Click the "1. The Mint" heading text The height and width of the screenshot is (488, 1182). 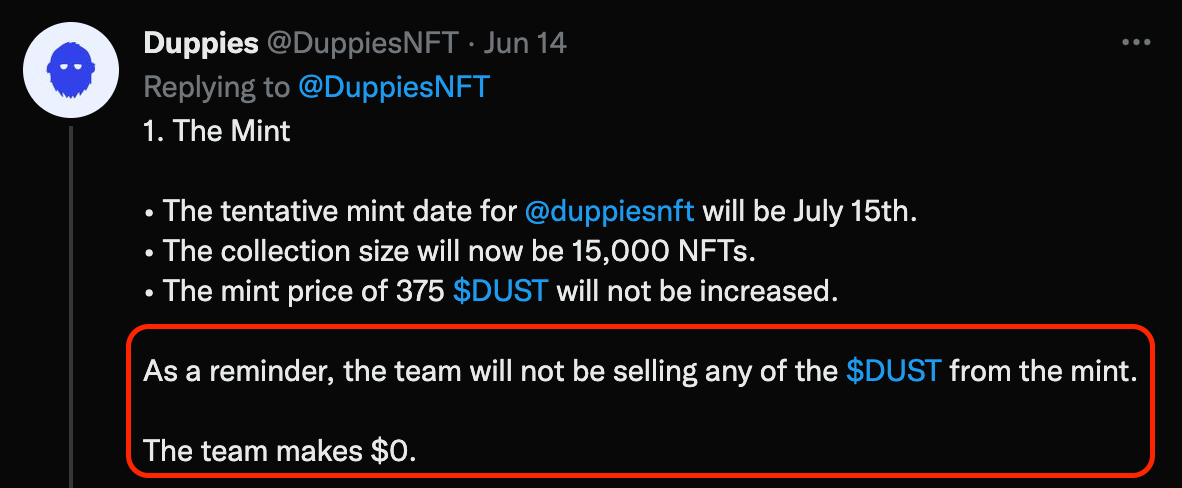pos(217,131)
